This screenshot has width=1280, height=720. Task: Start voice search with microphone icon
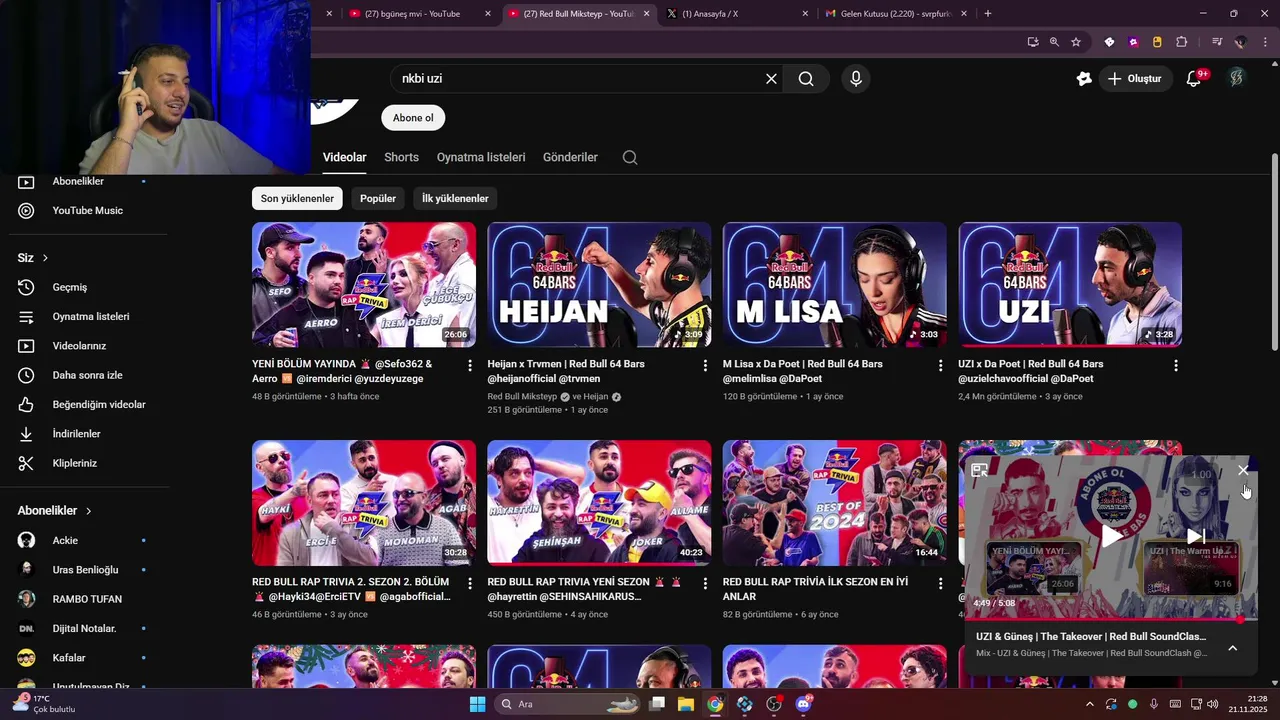point(855,79)
